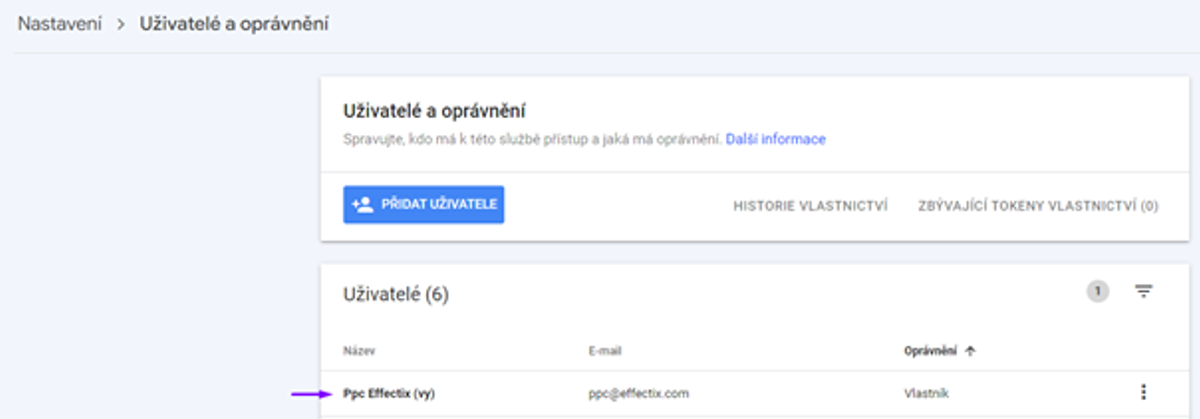Click the breadcrumb chevron separator
The image size is (1200, 419).
tap(122, 24)
